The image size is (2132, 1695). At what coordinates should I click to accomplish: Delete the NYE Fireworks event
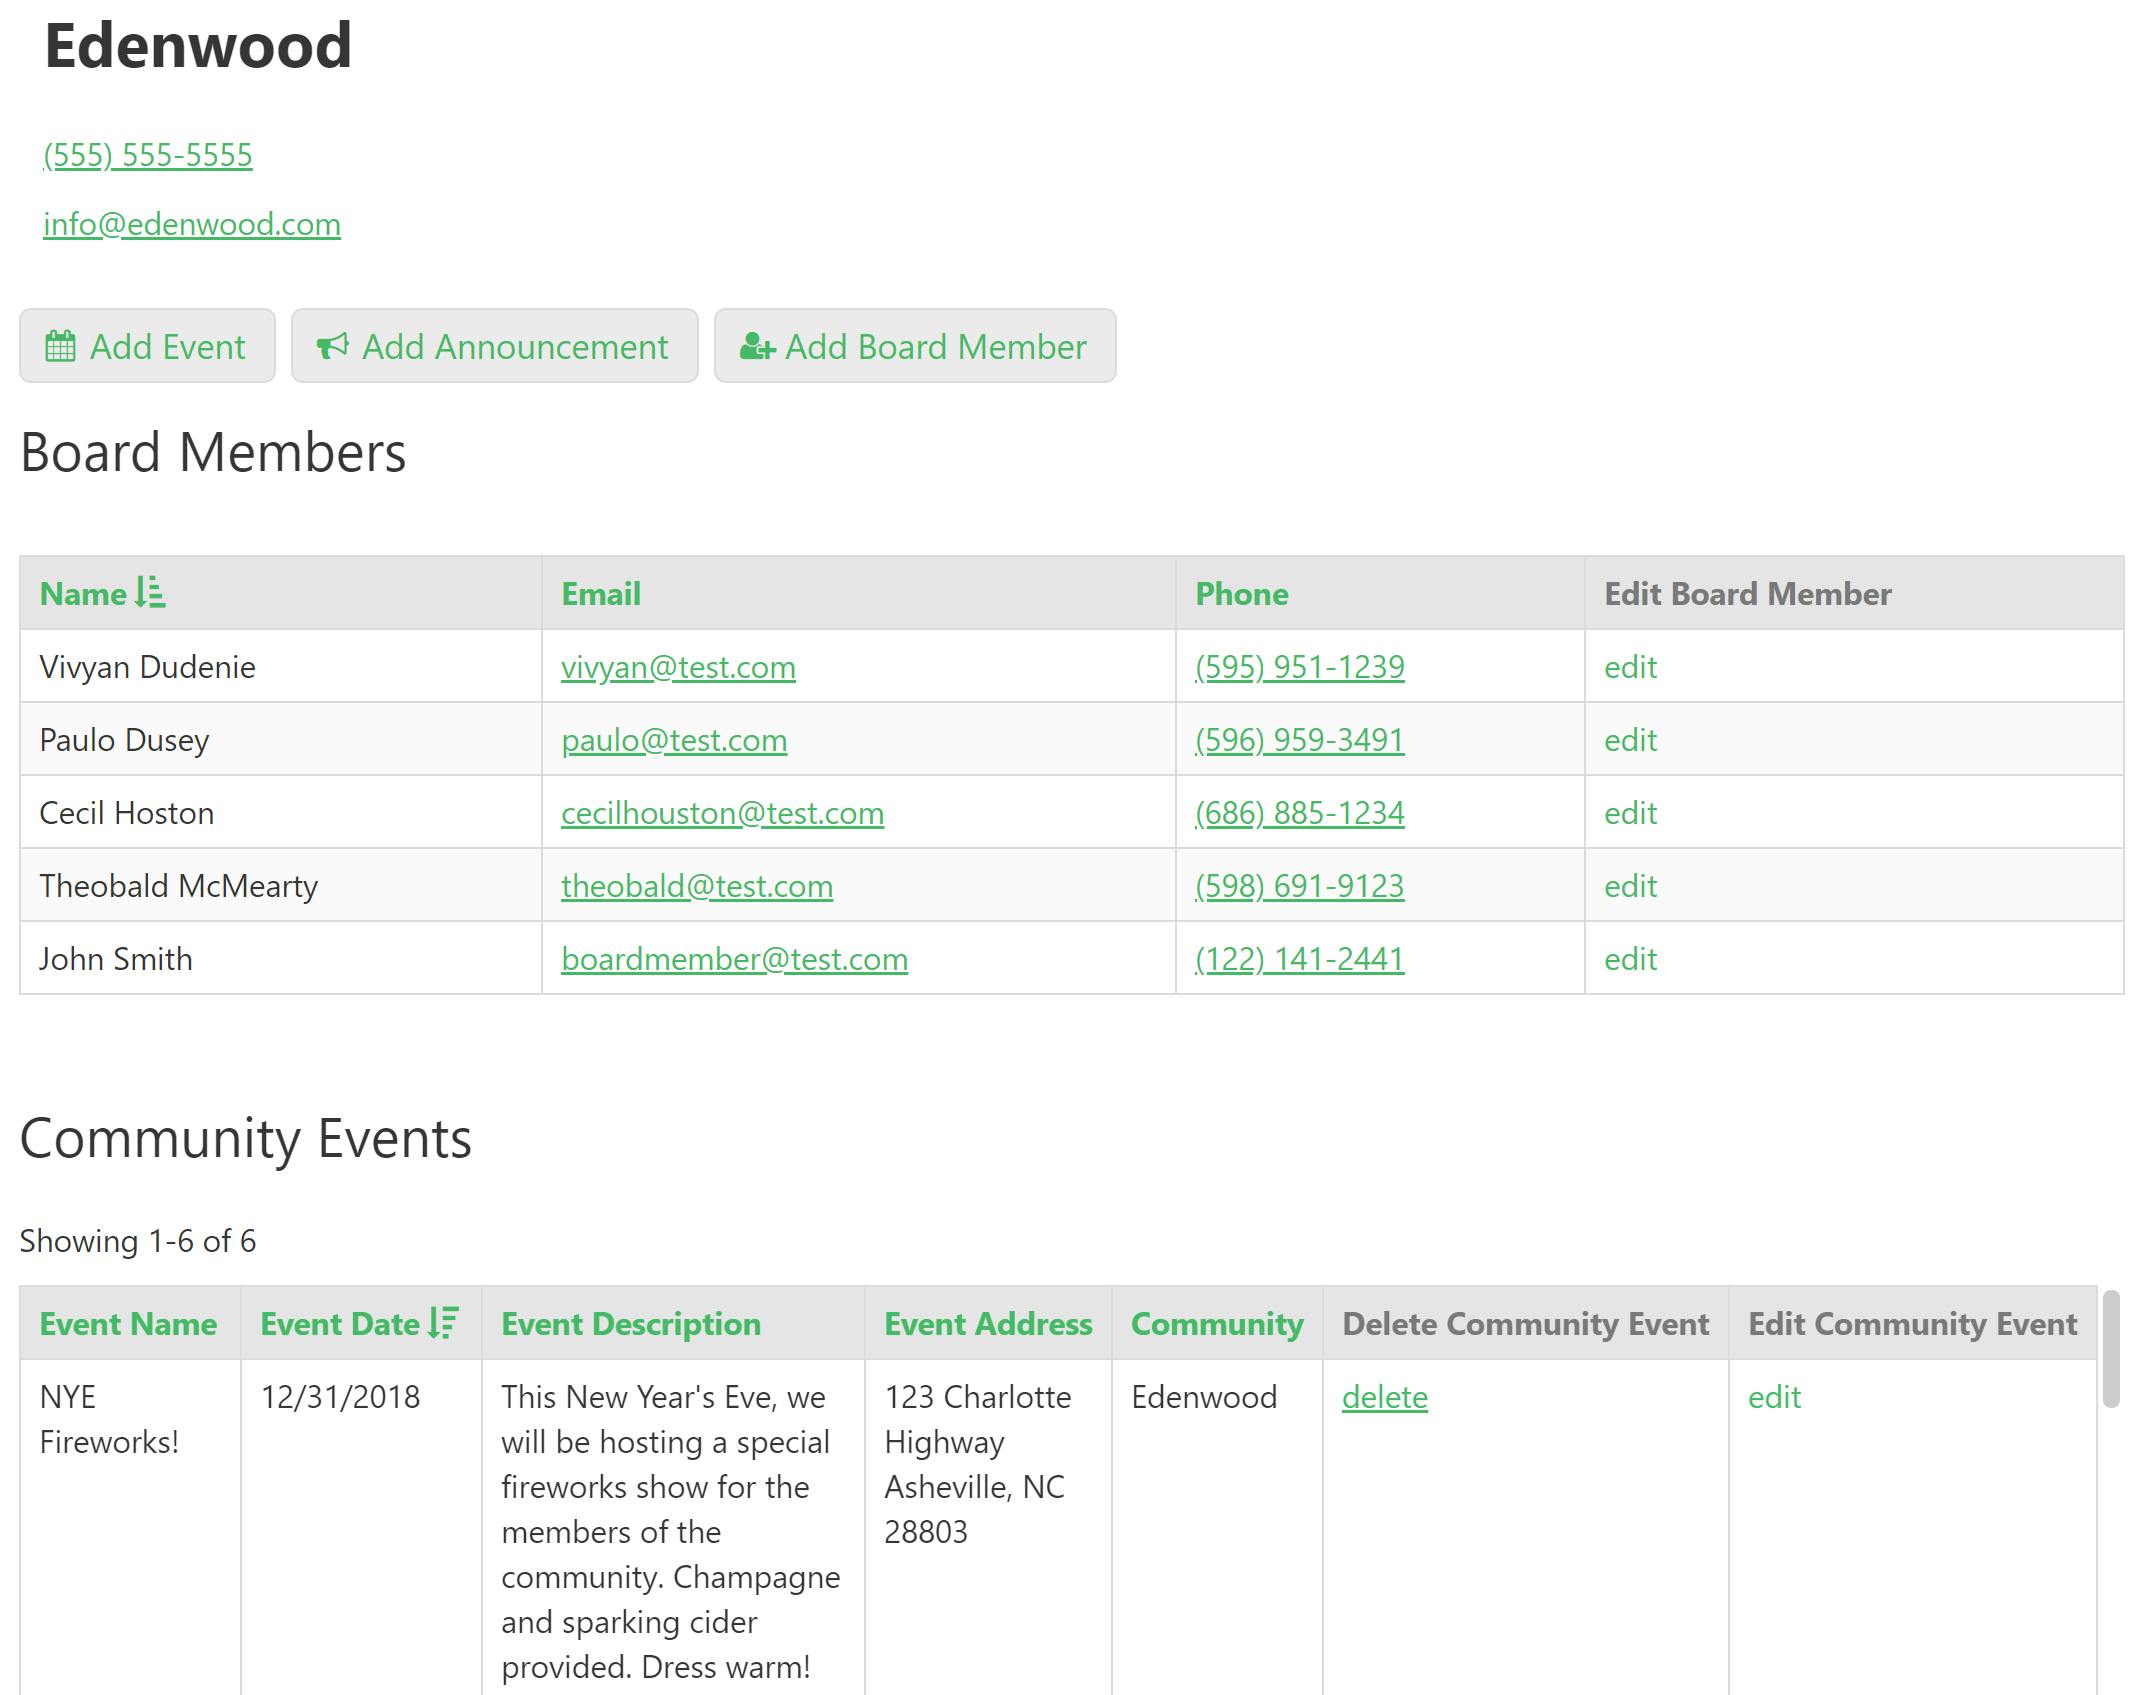click(x=1384, y=1396)
